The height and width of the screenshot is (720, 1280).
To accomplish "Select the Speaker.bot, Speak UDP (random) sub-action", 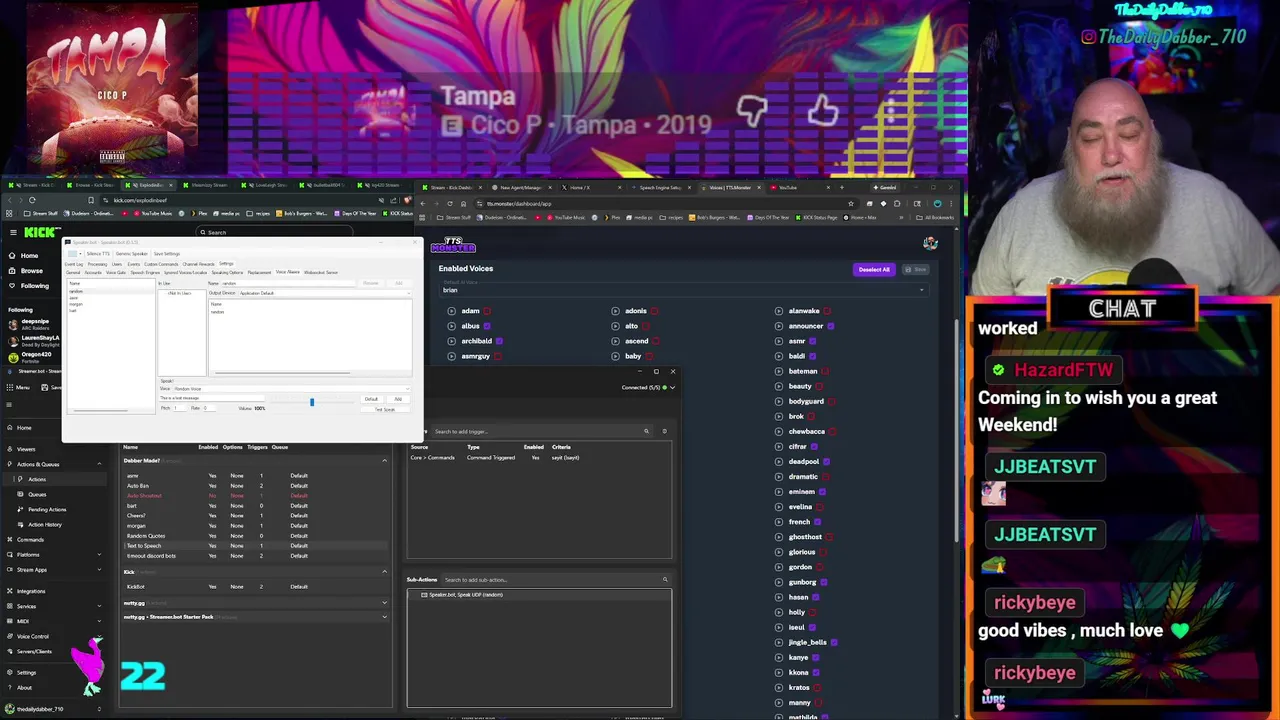I will [x=539, y=595].
